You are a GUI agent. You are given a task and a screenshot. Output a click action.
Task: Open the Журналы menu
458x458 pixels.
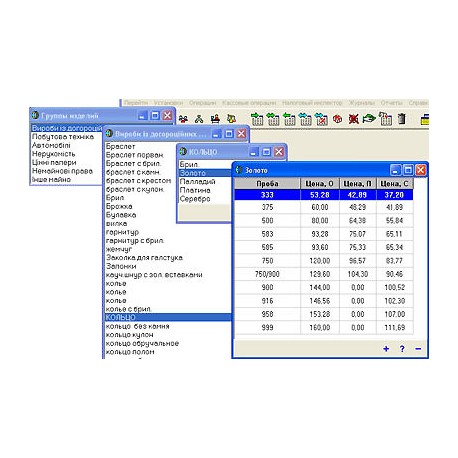362,103
